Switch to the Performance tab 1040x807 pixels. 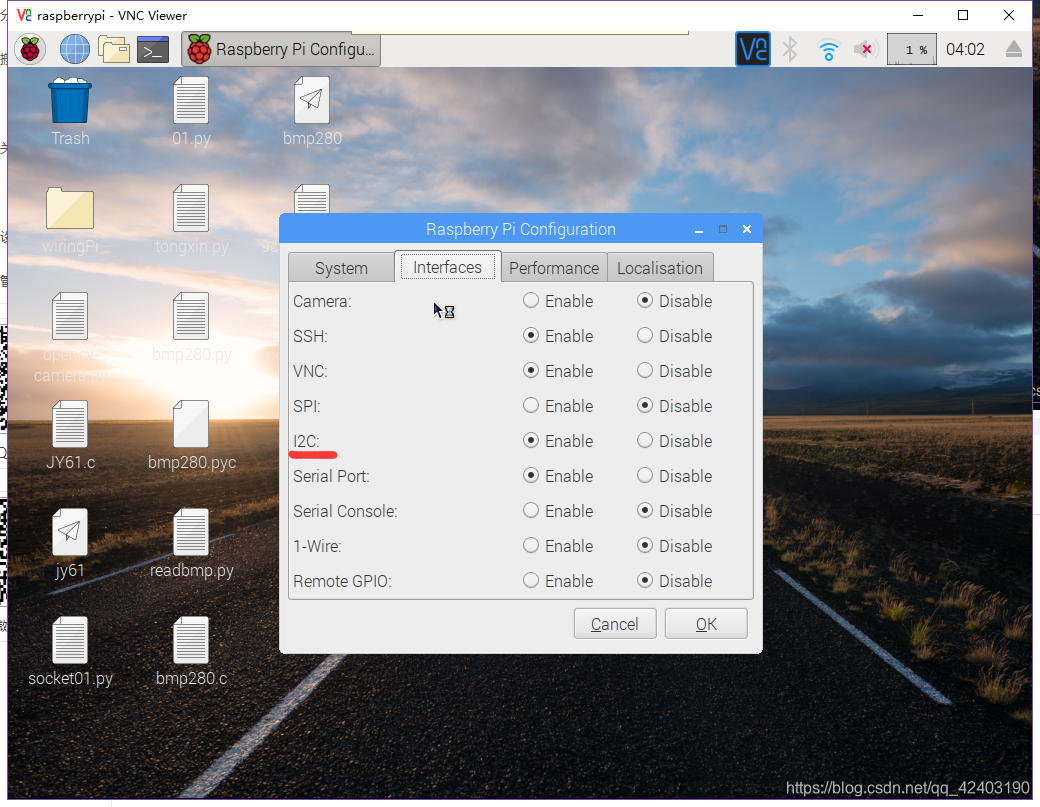tap(554, 268)
